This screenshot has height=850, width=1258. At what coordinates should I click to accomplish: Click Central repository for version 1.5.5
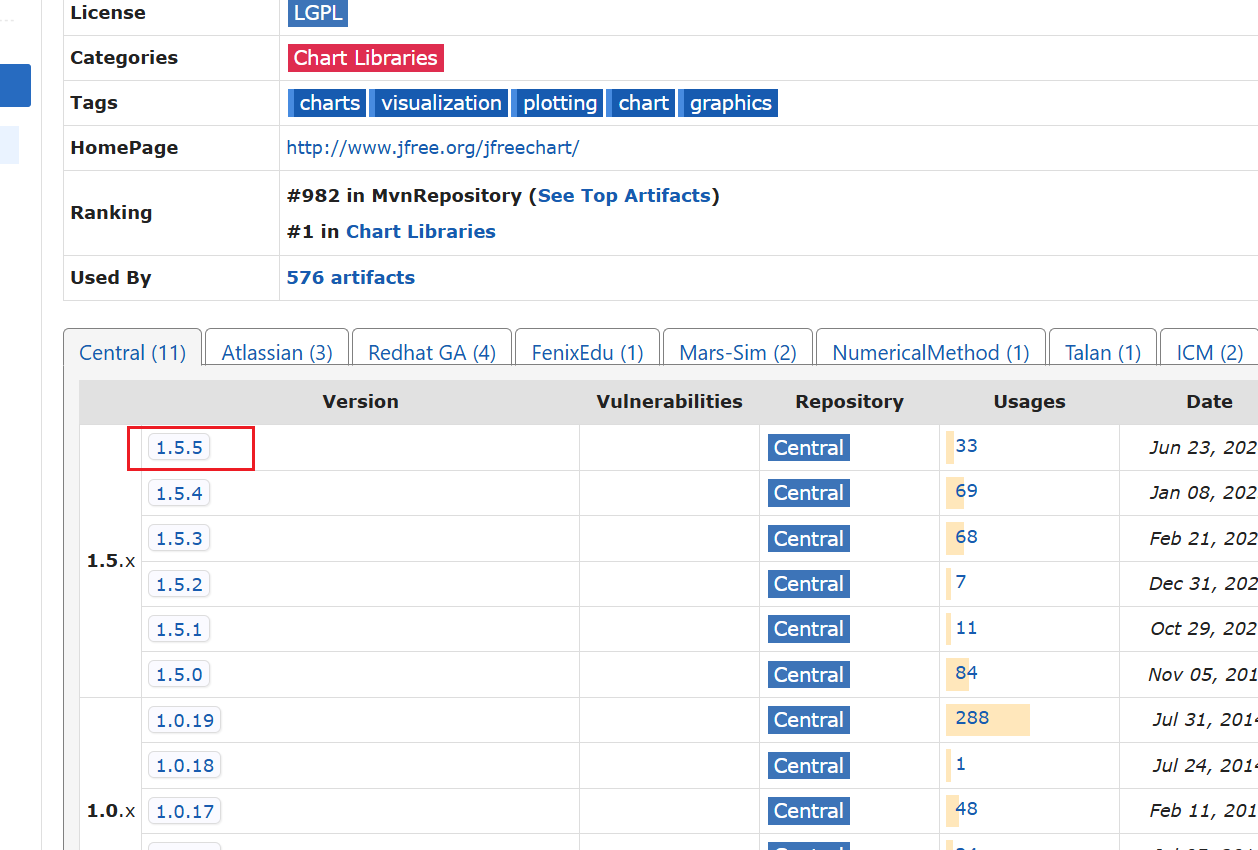(x=809, y=448)
